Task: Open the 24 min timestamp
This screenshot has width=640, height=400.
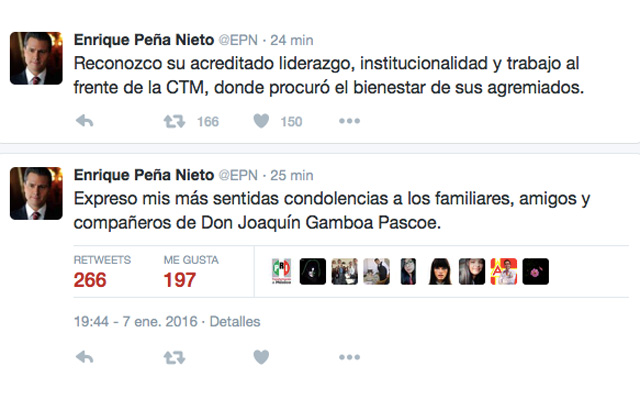Action: click(291, 40)
